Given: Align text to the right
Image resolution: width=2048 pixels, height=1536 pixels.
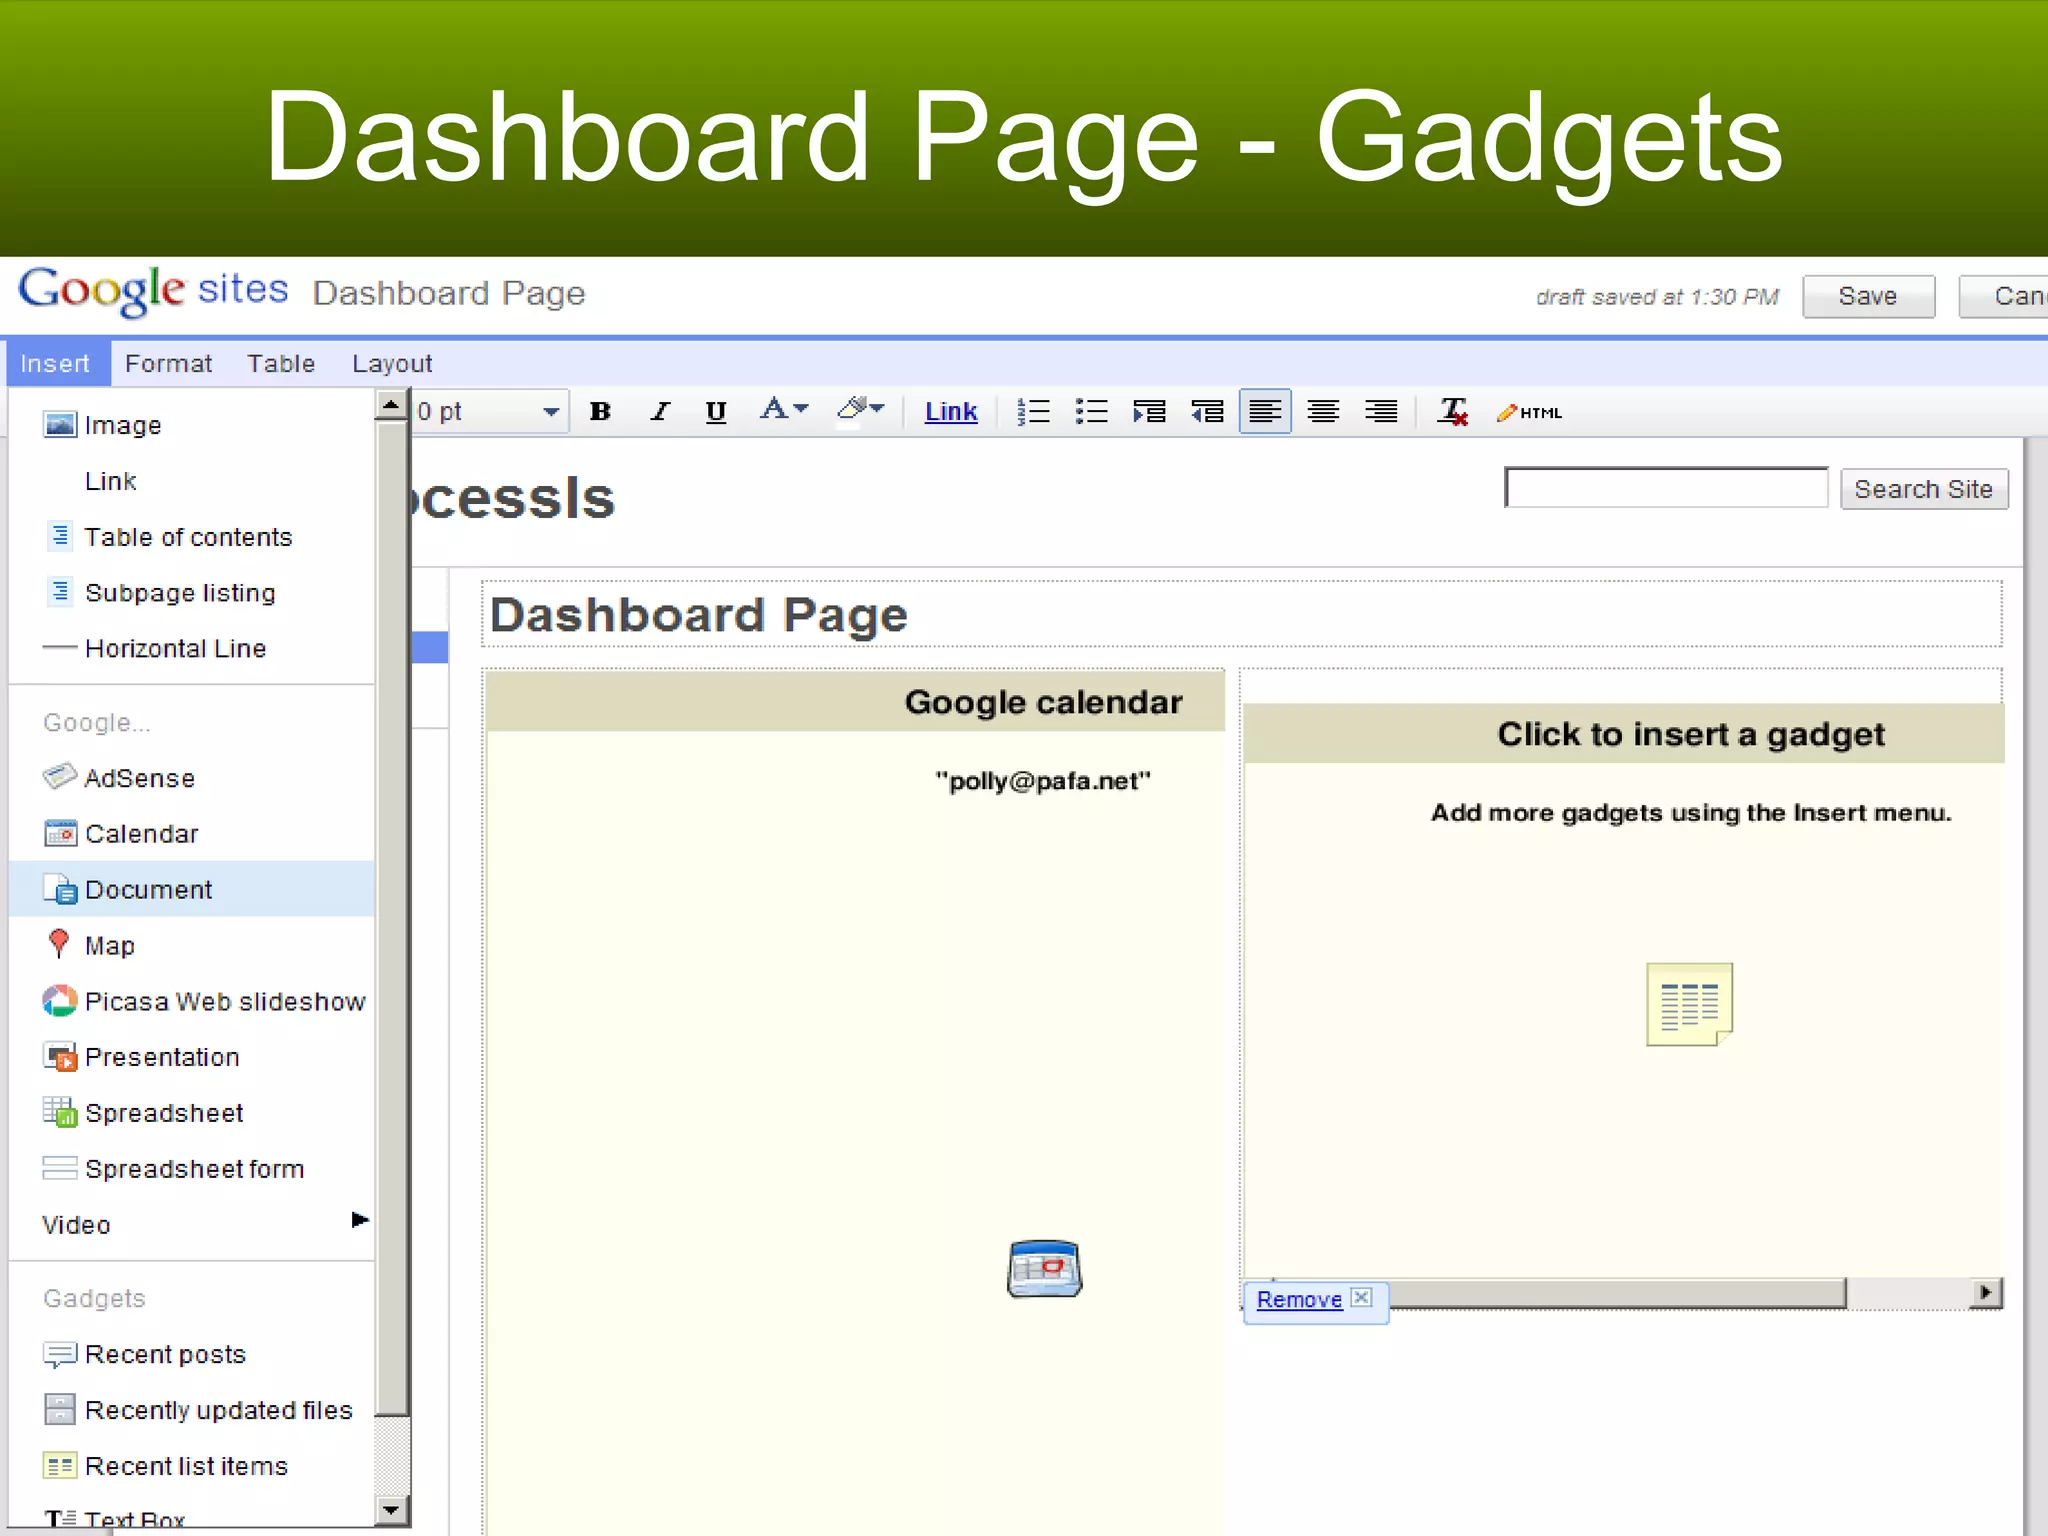Looking at the screenshot, I should [1381, 411].
